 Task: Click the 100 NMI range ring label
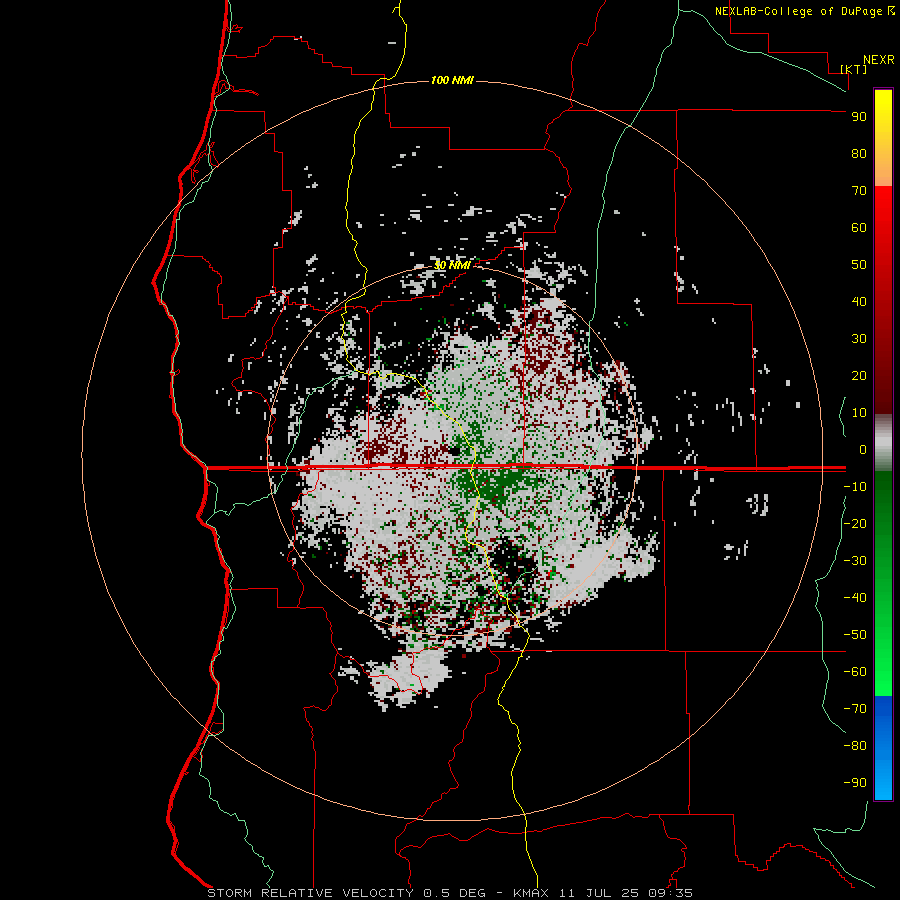452,80
